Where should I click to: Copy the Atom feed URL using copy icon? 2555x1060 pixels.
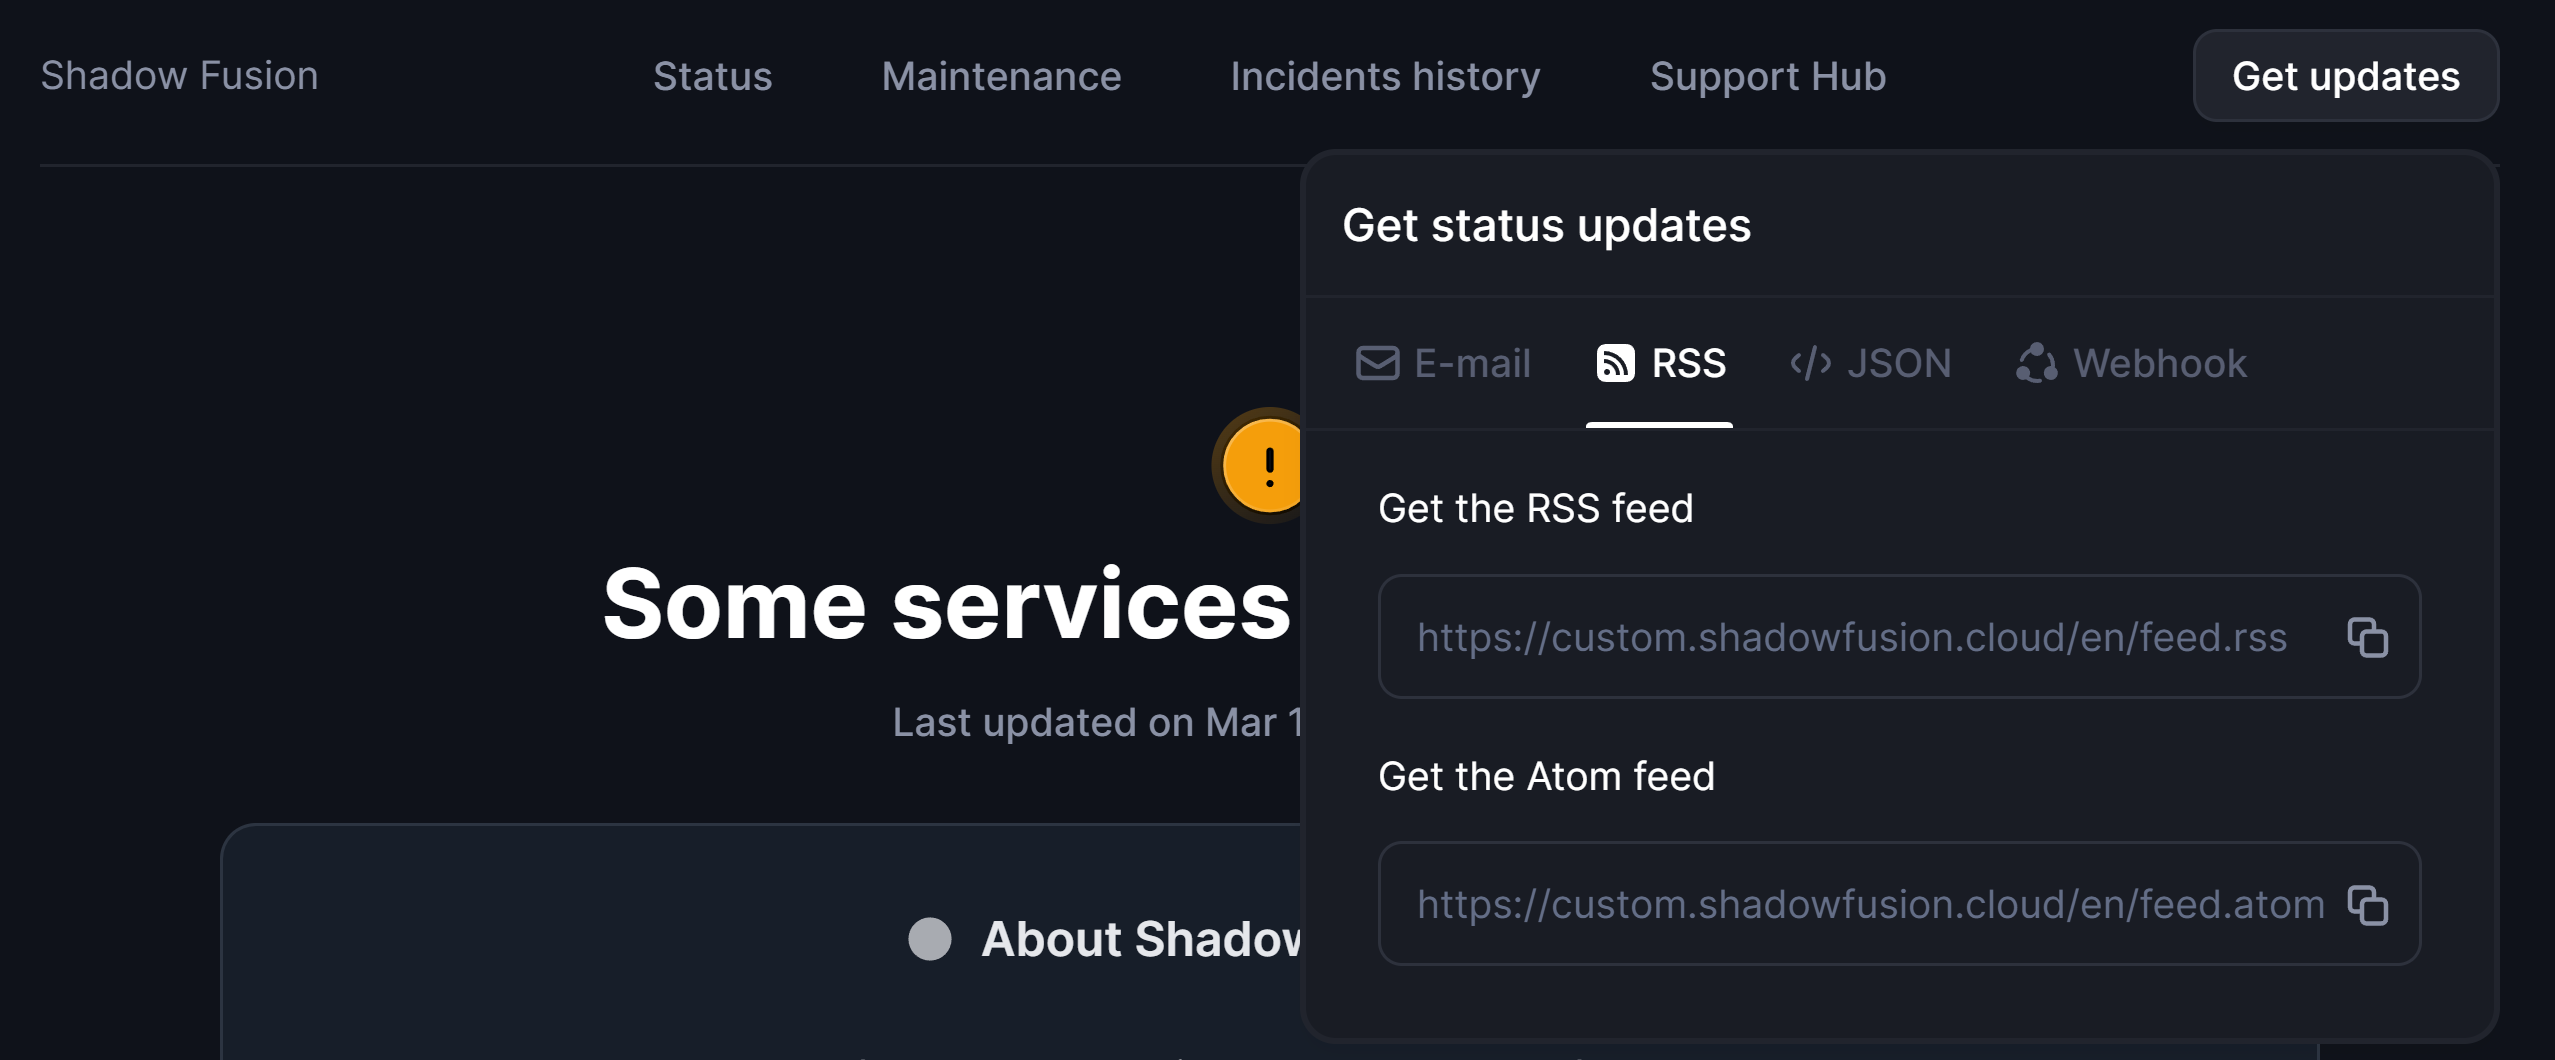point(2369,904)
